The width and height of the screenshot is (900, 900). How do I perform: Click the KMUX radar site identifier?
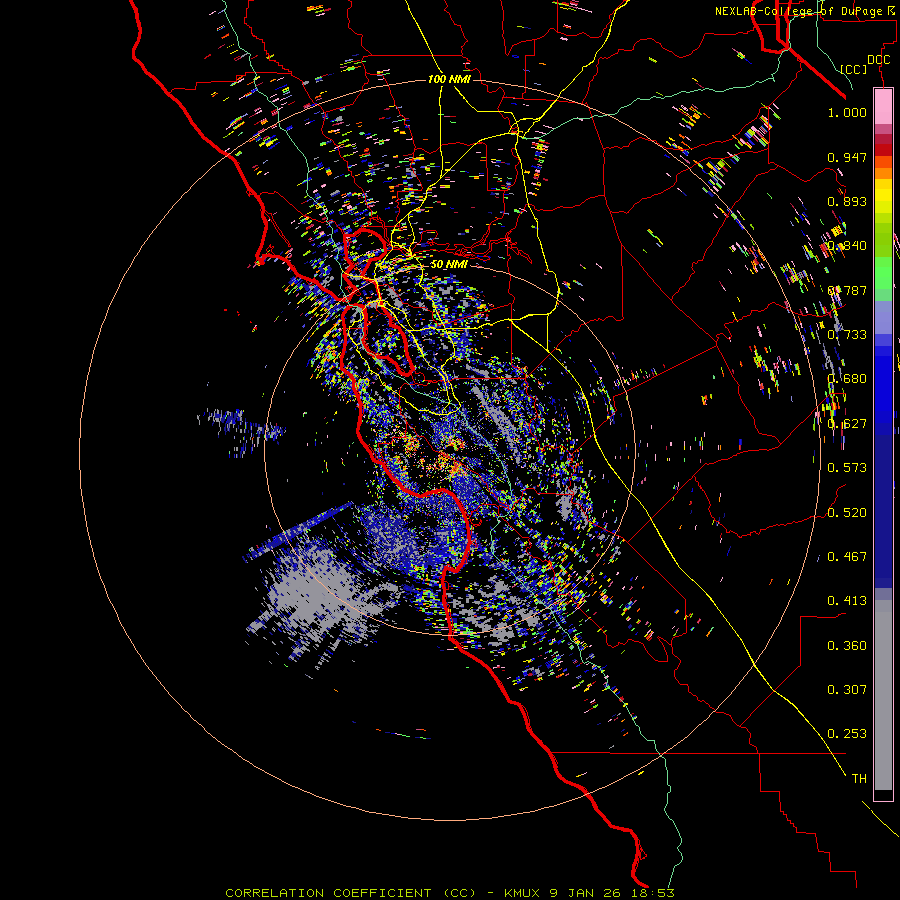523,893
